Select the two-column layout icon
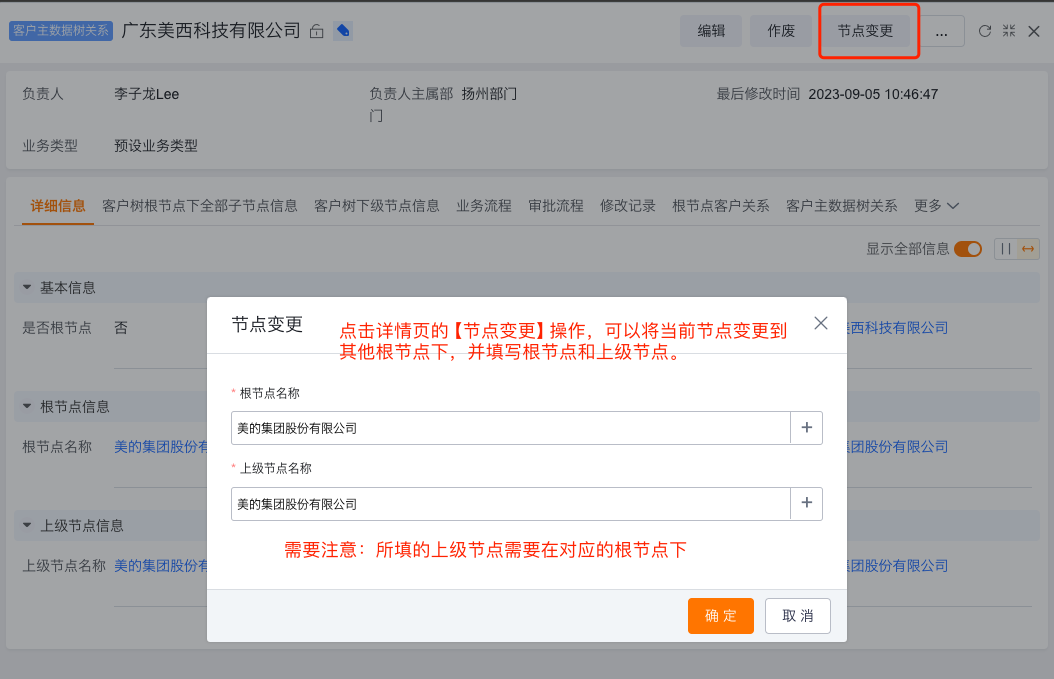This screenshot has width=1054, height=679. click(1006, 249)
